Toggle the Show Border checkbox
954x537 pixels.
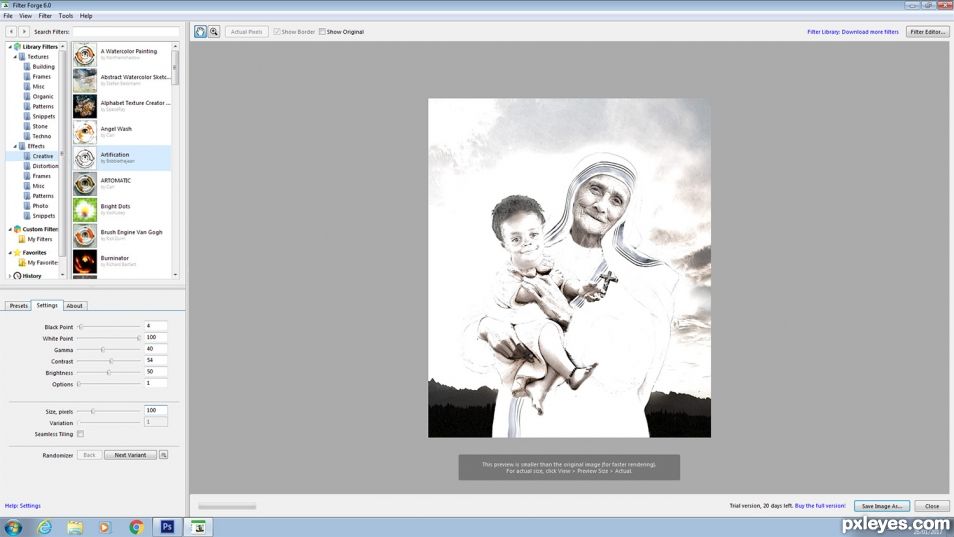tap(277, 32)
